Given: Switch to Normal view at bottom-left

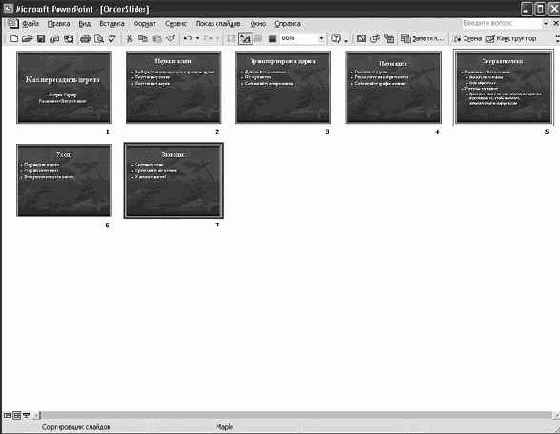Looking at the screenshot, I should (x=7, y=415).
